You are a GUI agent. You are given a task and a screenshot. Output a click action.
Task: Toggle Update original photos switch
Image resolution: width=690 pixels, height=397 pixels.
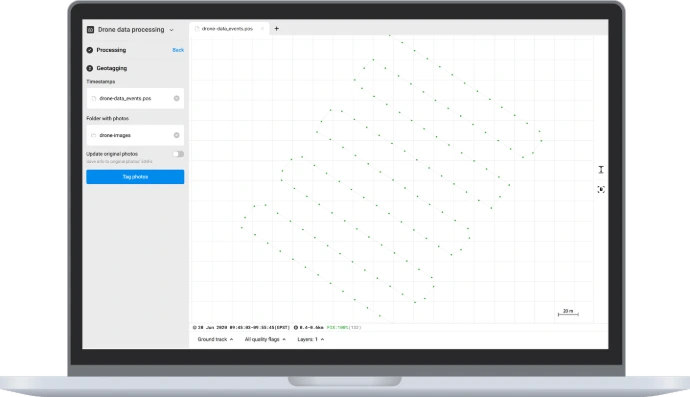coord(178,154)
